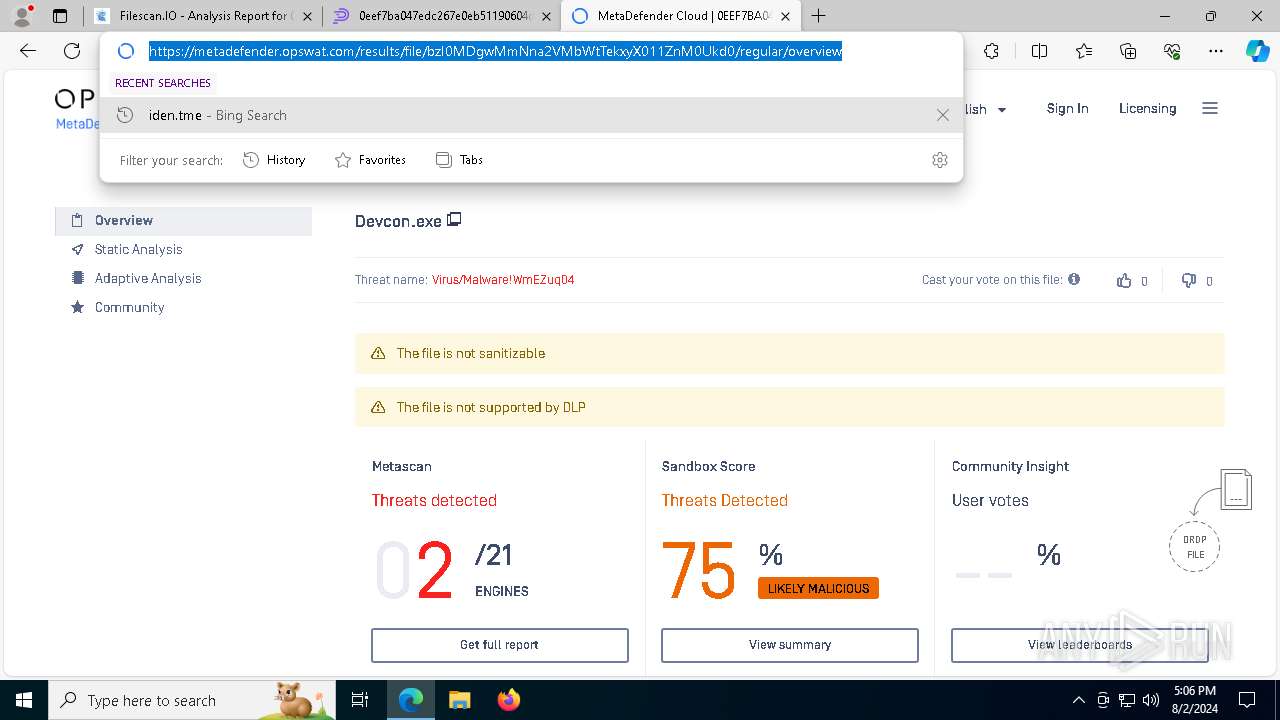Copy the Devcon.exe file name
This screenshot has height=720, width=1280.
coord(454,220)
